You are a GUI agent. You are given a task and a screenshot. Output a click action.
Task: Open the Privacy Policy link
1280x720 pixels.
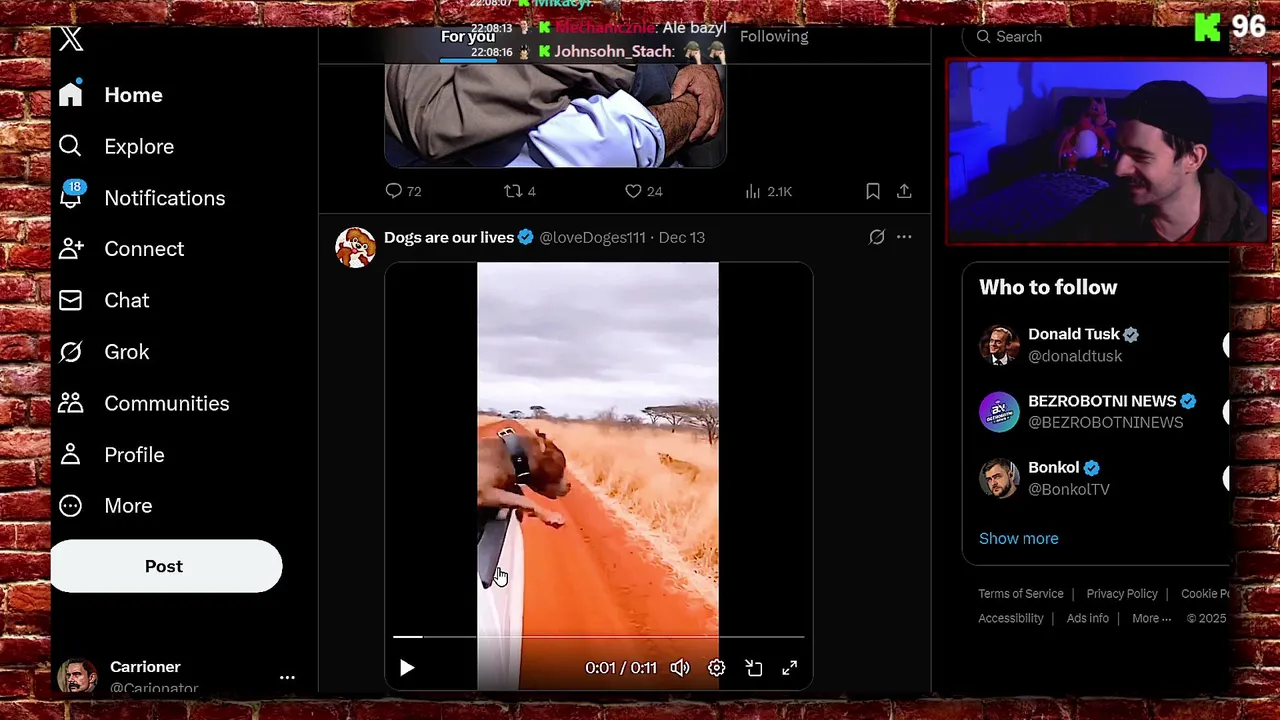[1122, 594]
